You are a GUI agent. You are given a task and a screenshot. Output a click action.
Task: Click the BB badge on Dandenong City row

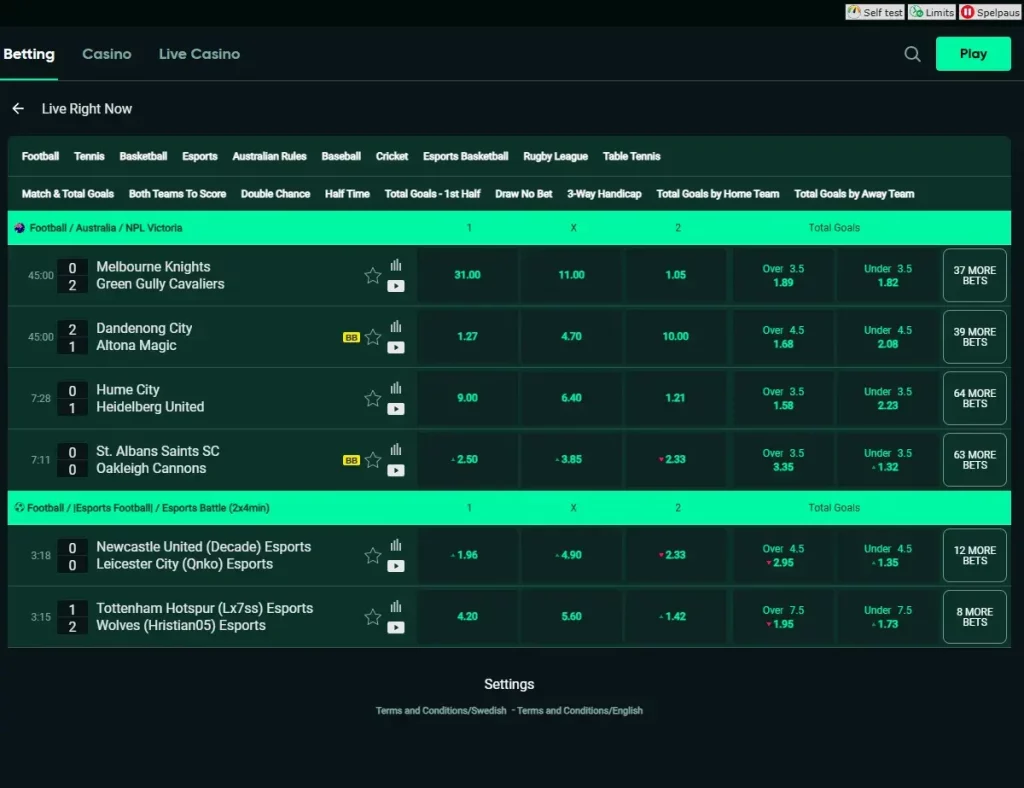point(351,338)
